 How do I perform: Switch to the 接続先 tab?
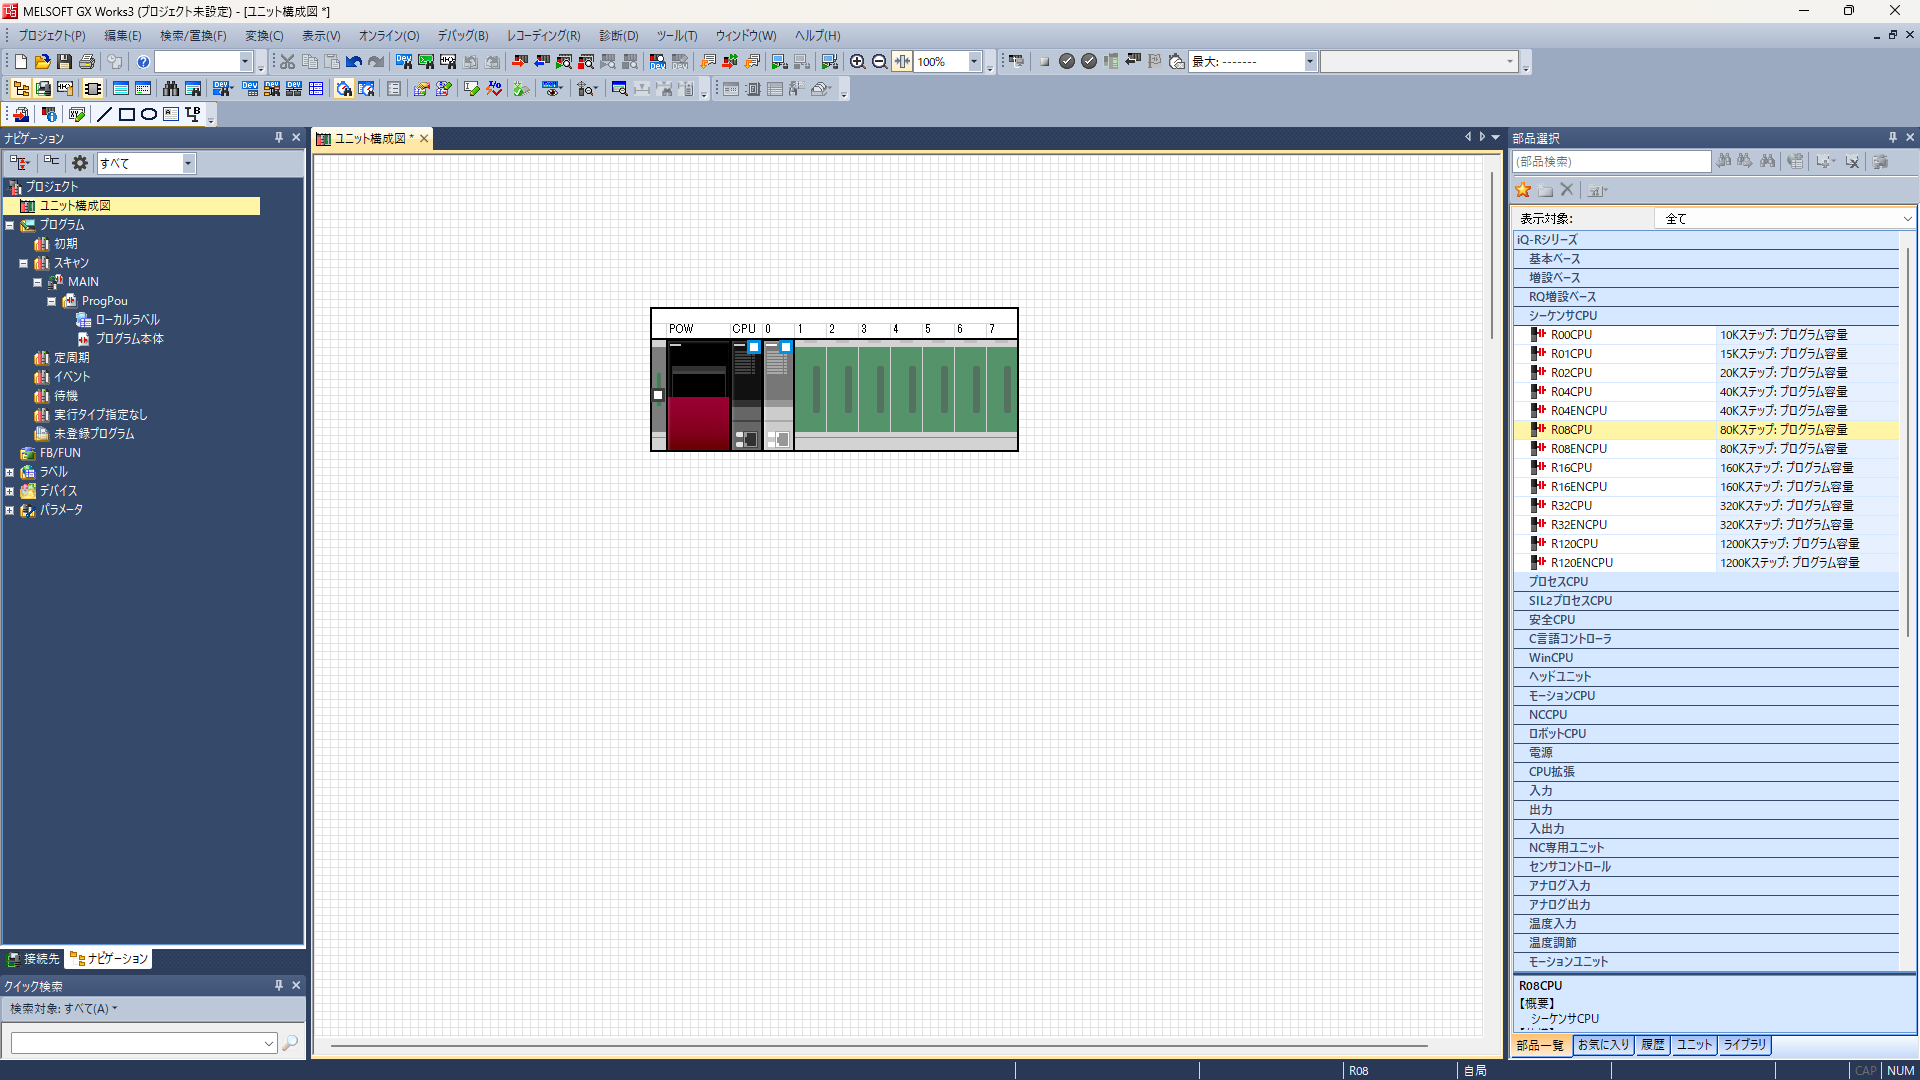point(34,959)
